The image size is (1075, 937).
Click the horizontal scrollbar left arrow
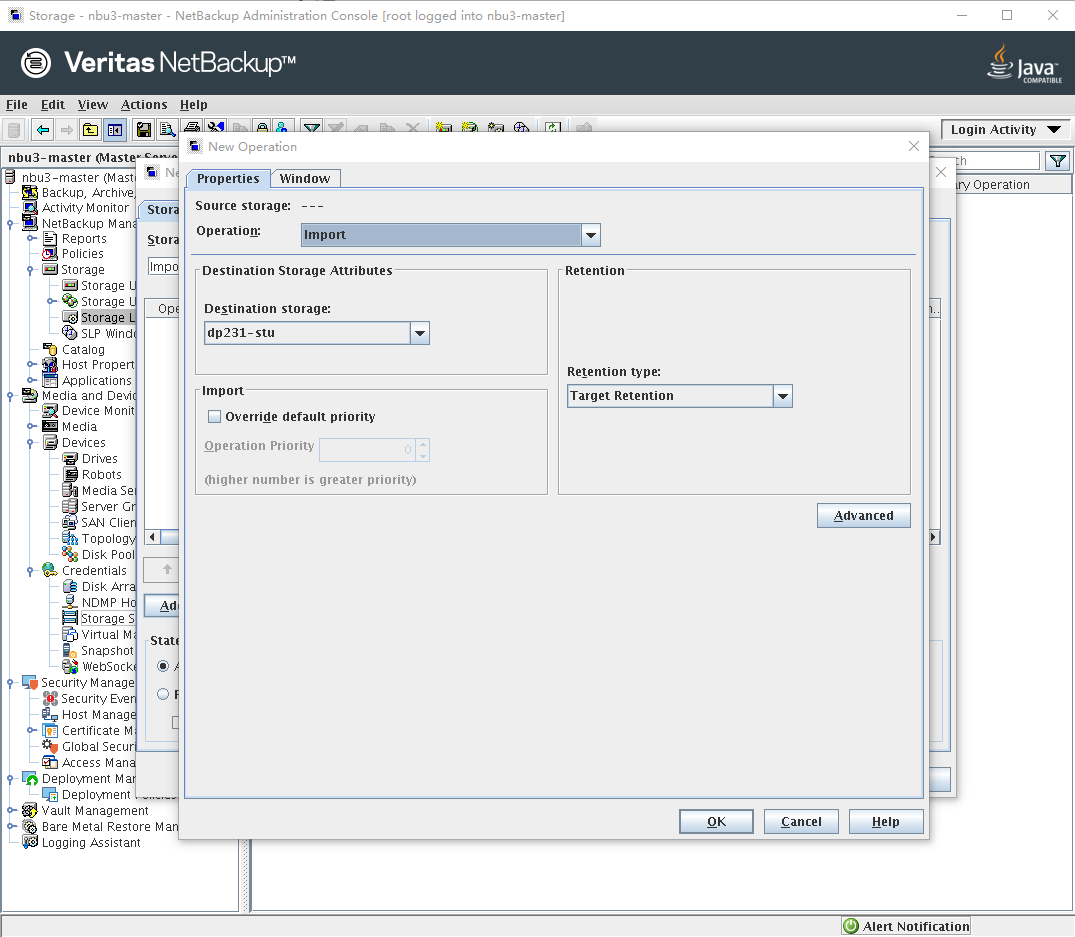(153, 538)
